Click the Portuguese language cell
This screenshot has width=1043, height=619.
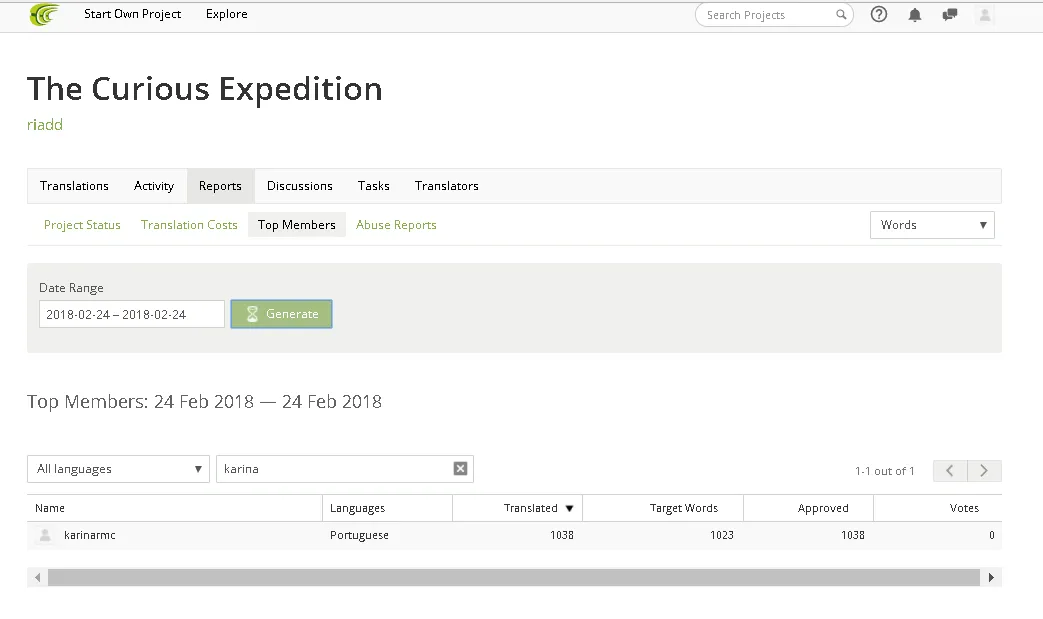pyautogui.click(x=359, y=535)
